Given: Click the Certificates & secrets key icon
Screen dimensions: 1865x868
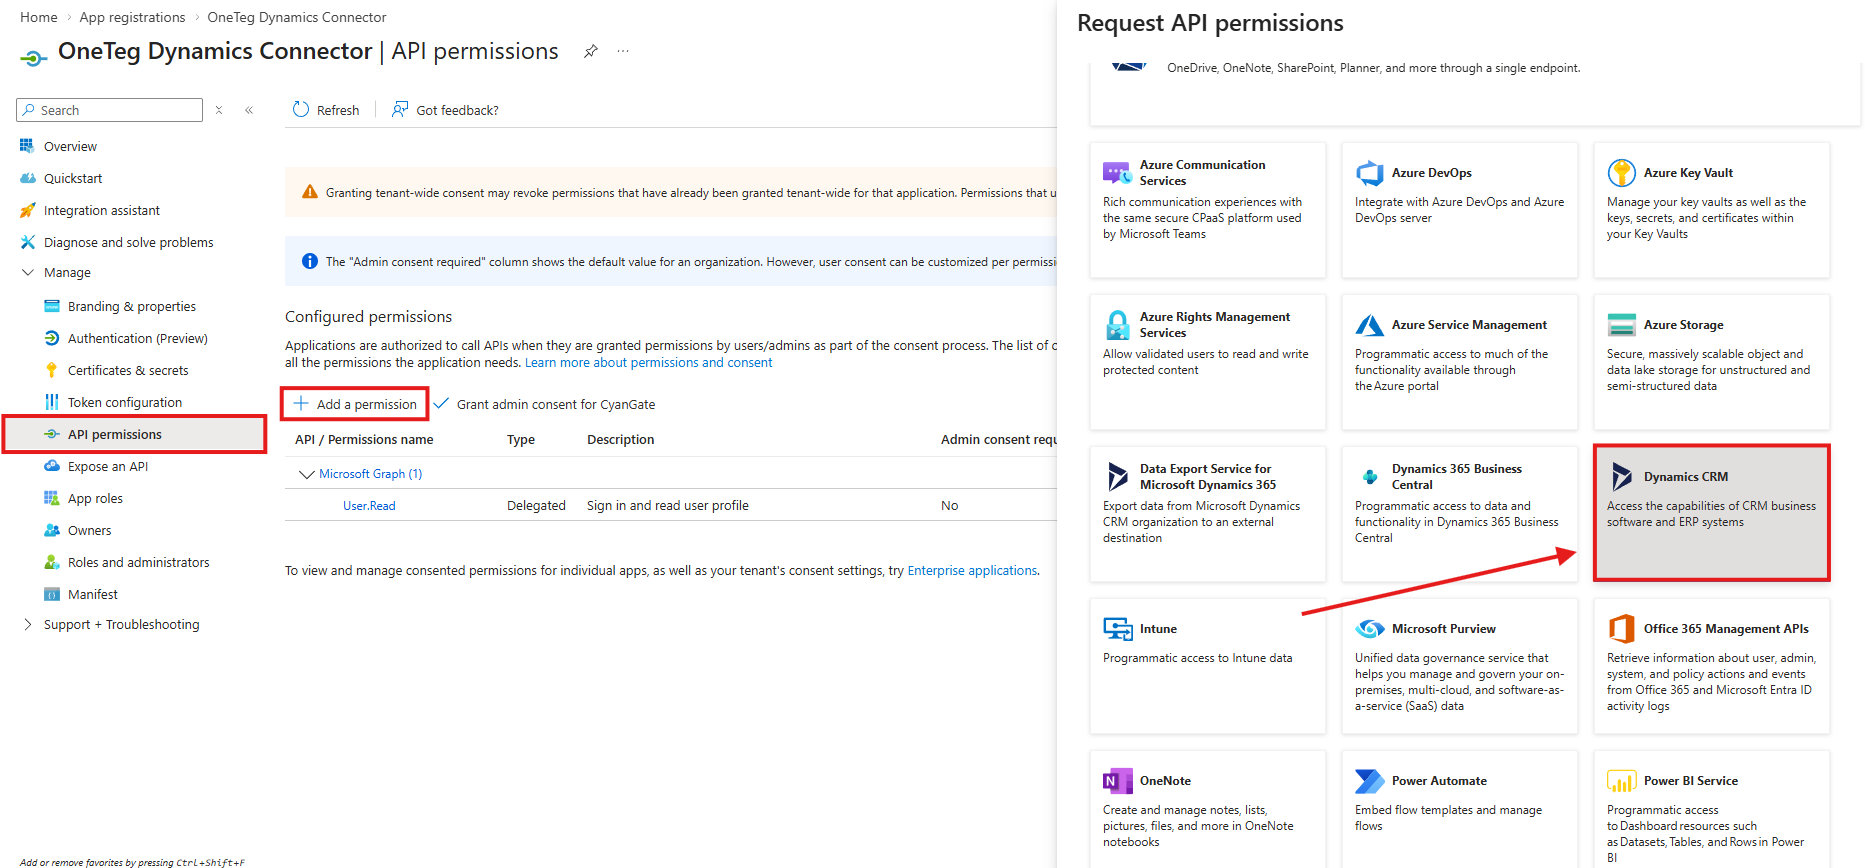Looking at the screenshot, I should [52, 370].
